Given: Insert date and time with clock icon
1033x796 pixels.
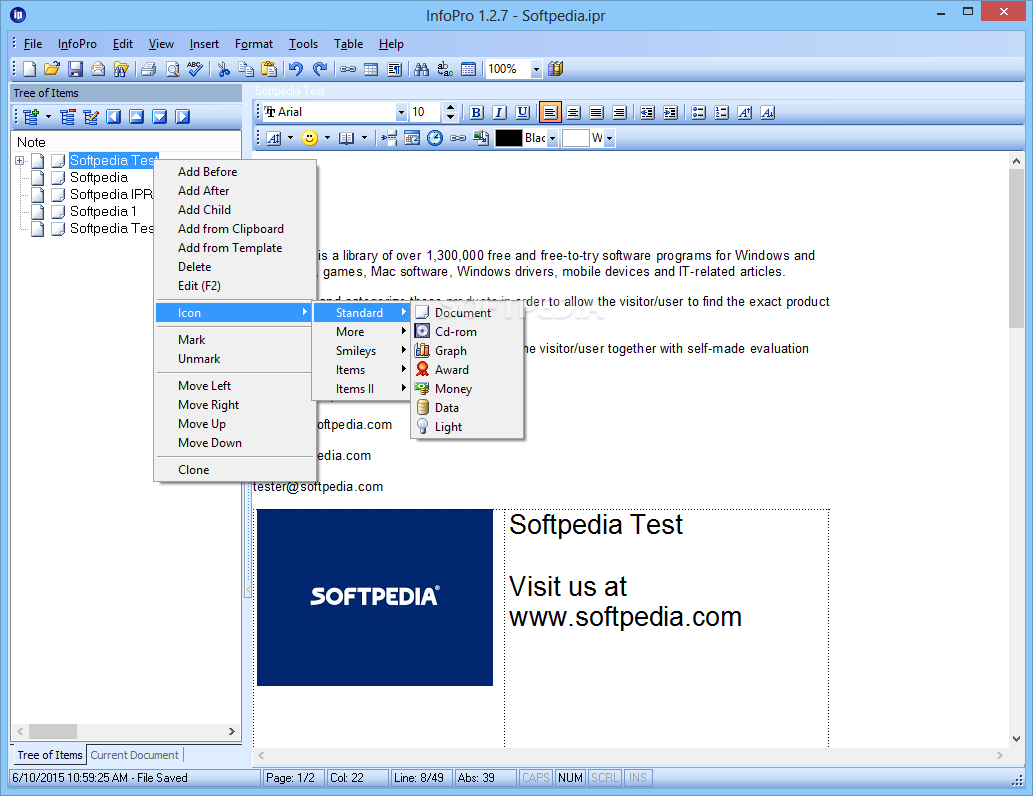Looking at the screenshot, I should pos(435,138).
